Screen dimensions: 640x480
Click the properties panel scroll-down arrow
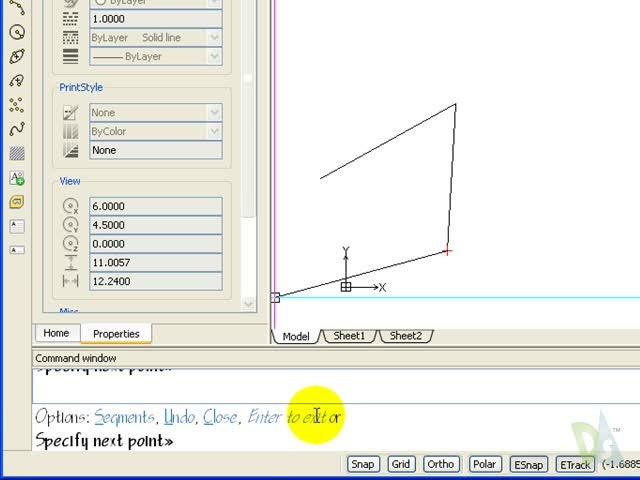[x=248, y=304]
